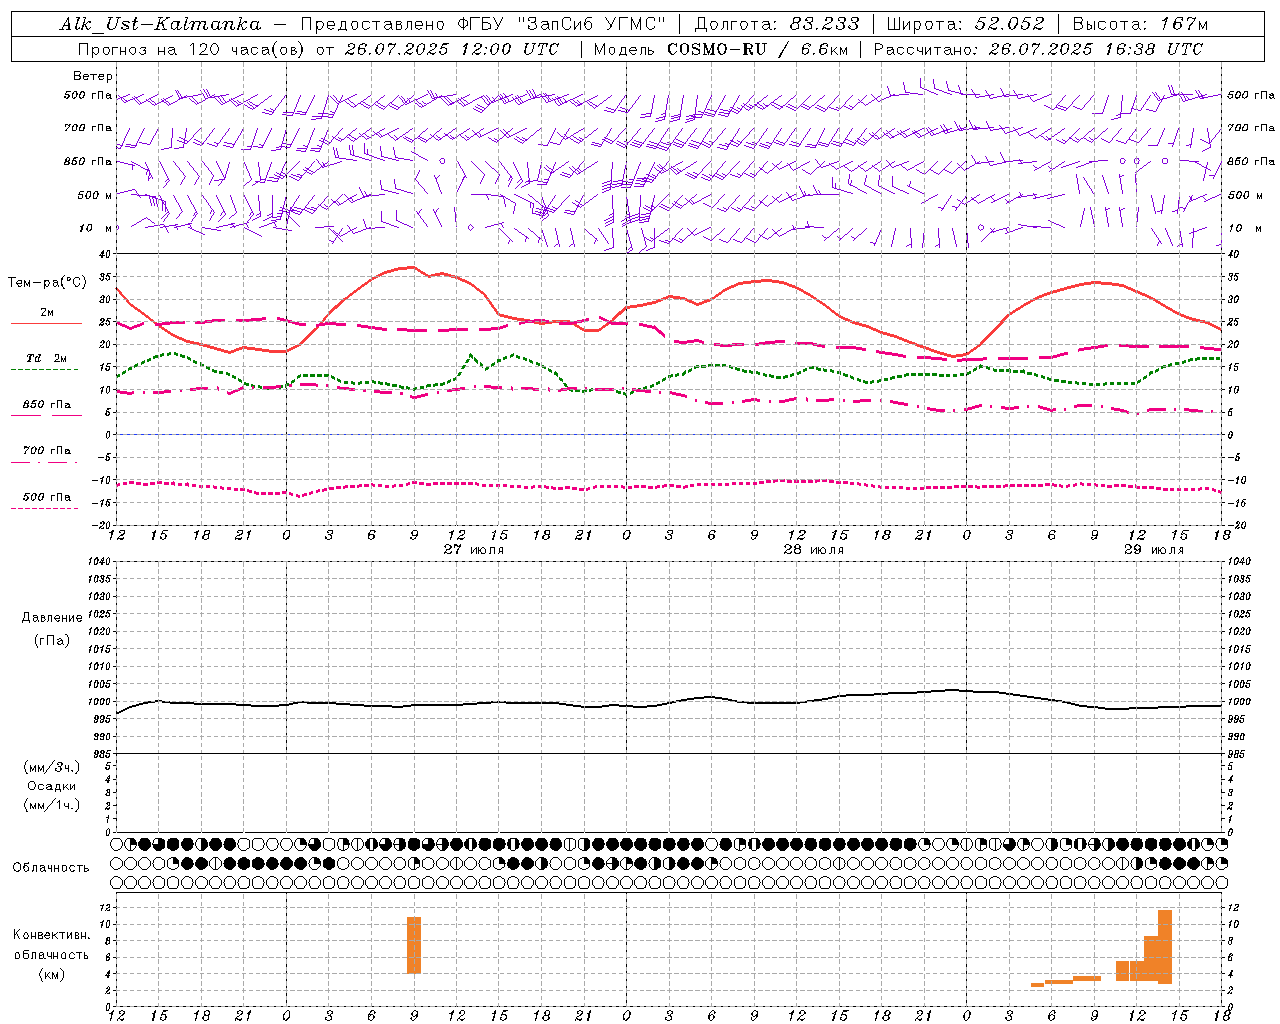Select the 500 гПа temperature legend entry
1280x1024 pixels.
[46, 497]
